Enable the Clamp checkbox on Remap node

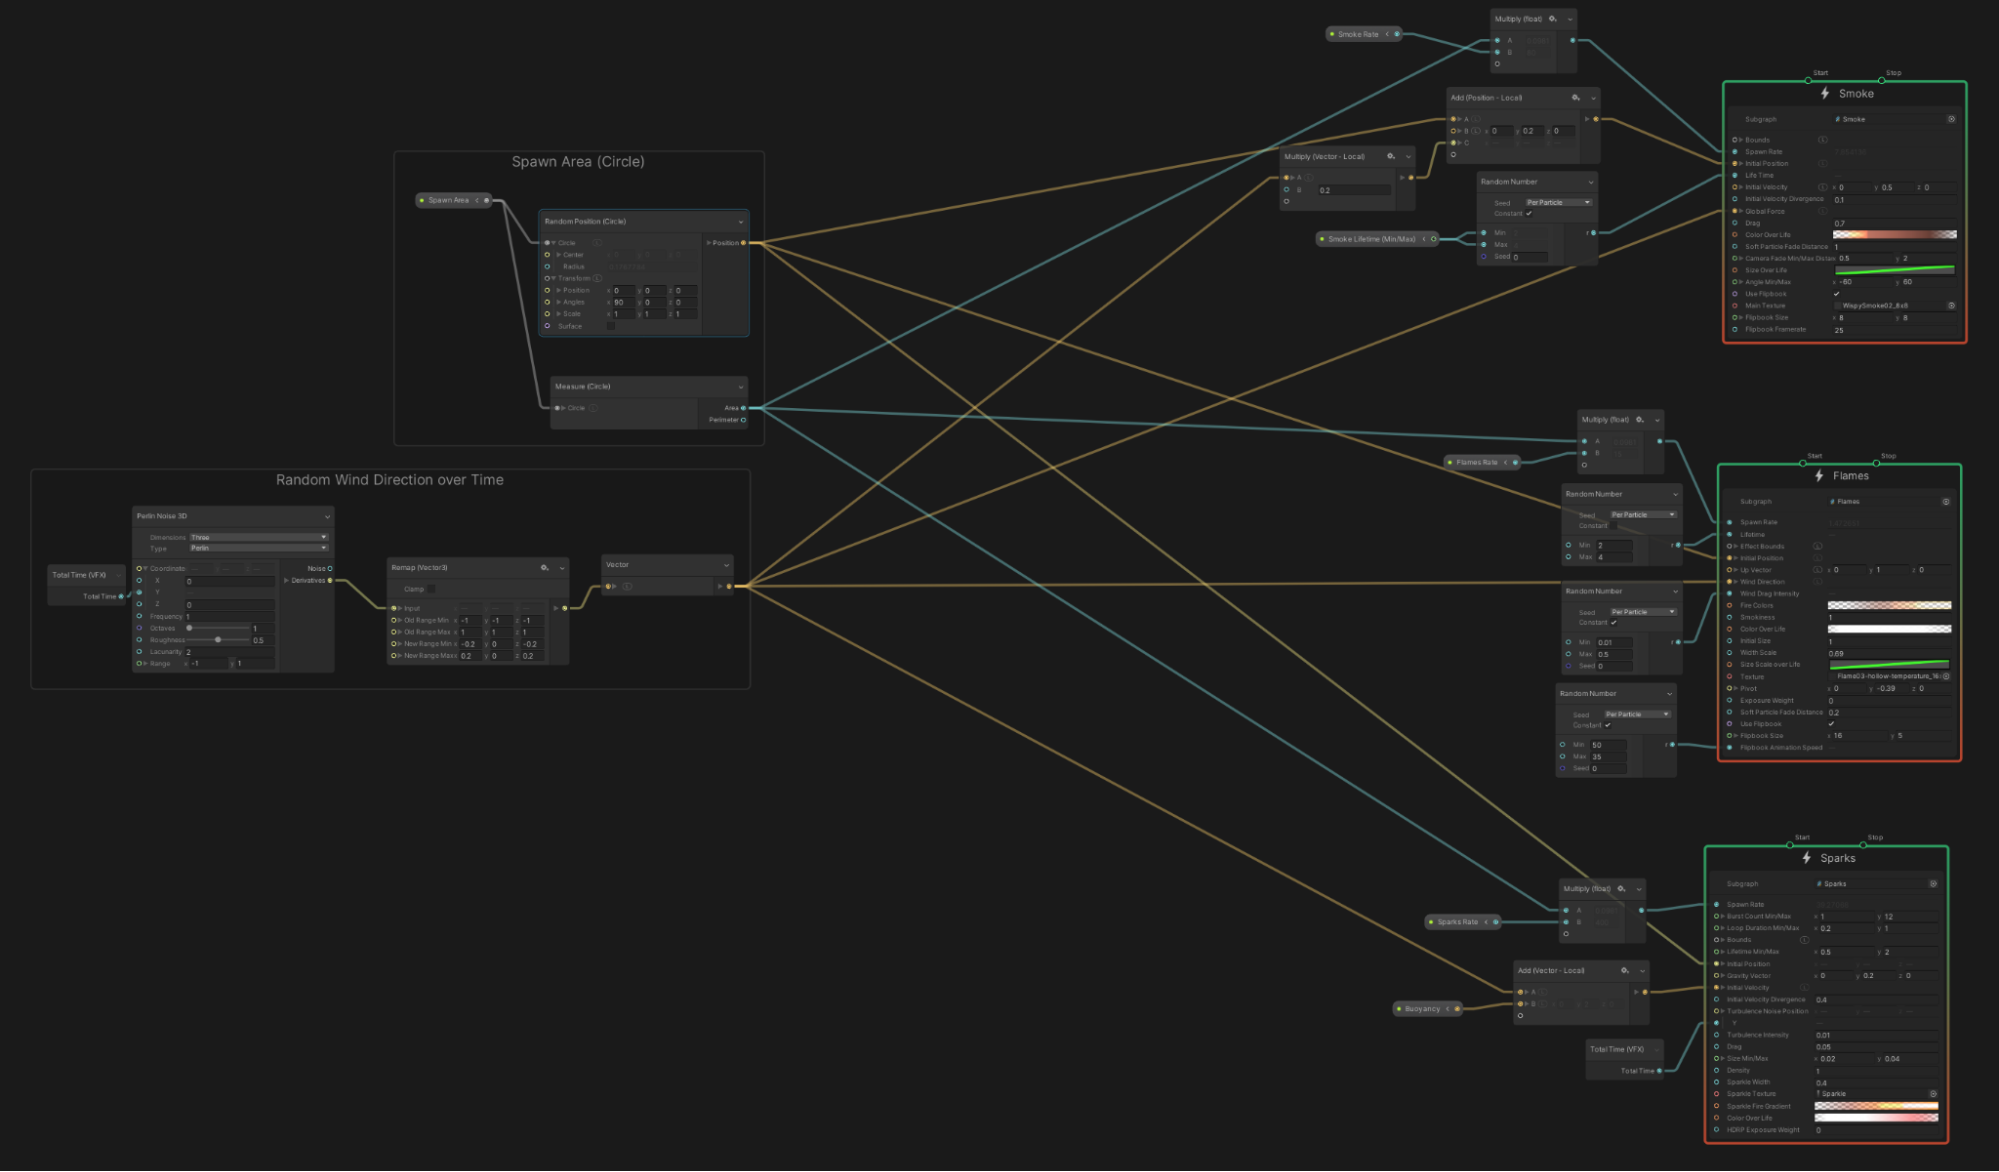pyautogui.click(x=431, y=589)
